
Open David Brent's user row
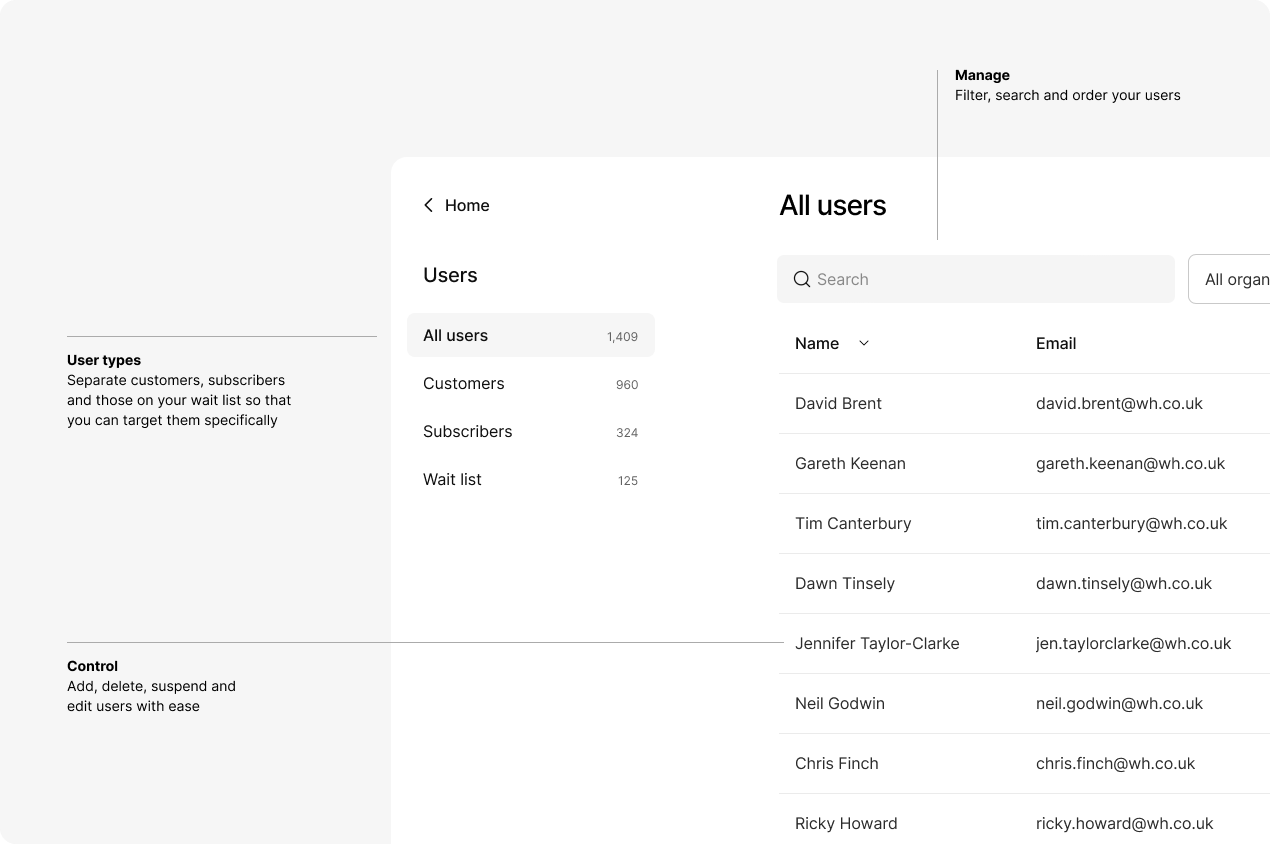pyautogui.click(x=838, y=404)
